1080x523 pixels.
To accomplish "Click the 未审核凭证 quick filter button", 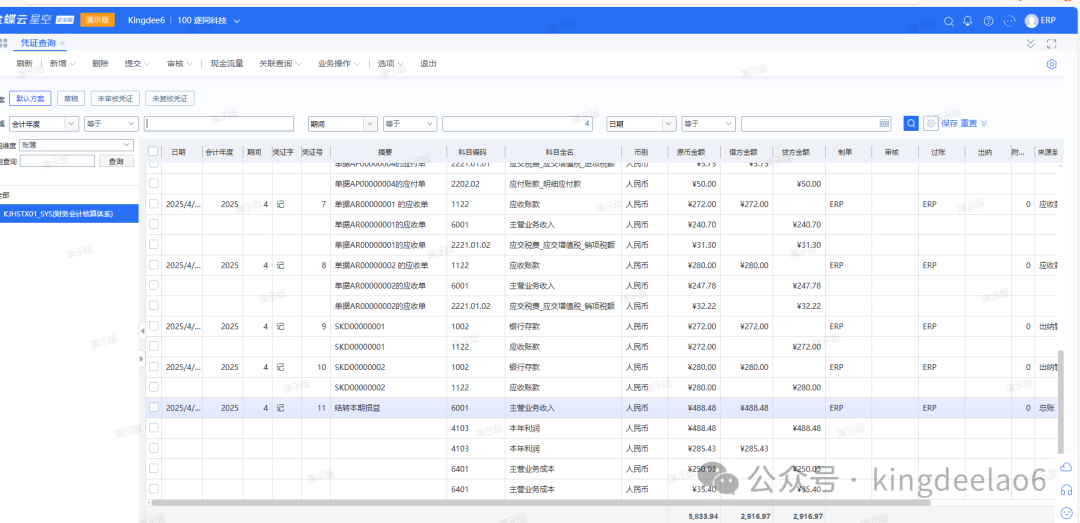I will [x=115, y=99].
